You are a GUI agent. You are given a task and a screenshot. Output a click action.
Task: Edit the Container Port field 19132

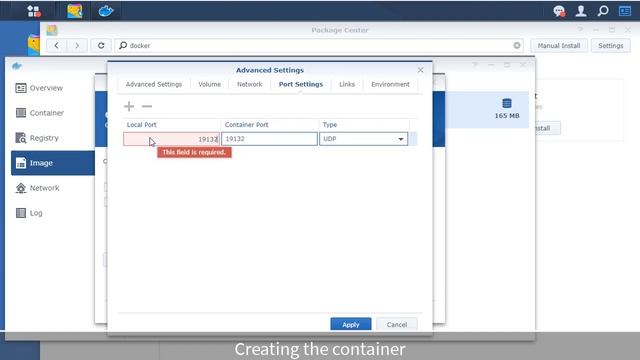pos(269,139)
